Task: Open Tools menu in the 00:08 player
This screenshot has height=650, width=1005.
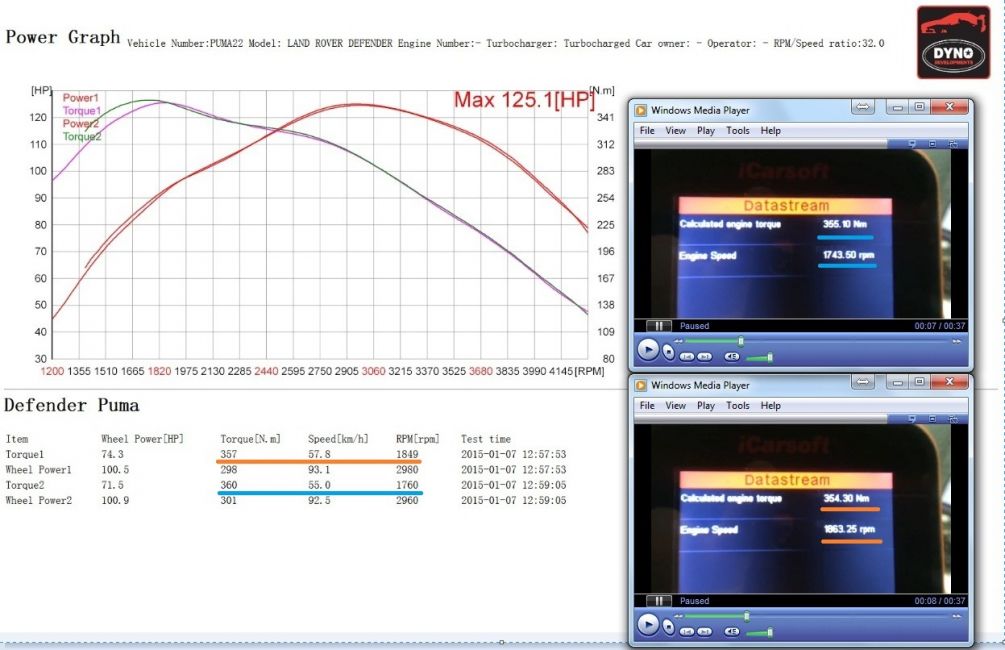Action: [x=738, y=406]
